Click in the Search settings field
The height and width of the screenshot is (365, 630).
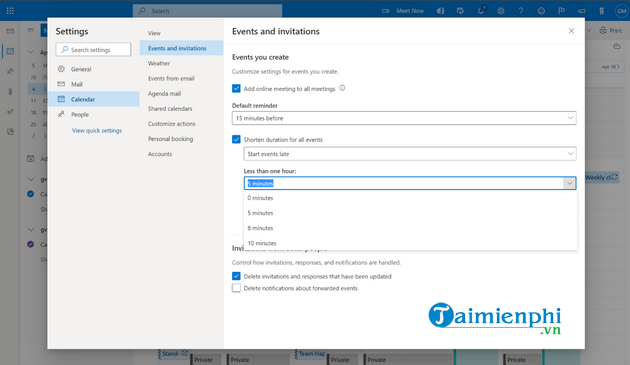pos(93,49)
